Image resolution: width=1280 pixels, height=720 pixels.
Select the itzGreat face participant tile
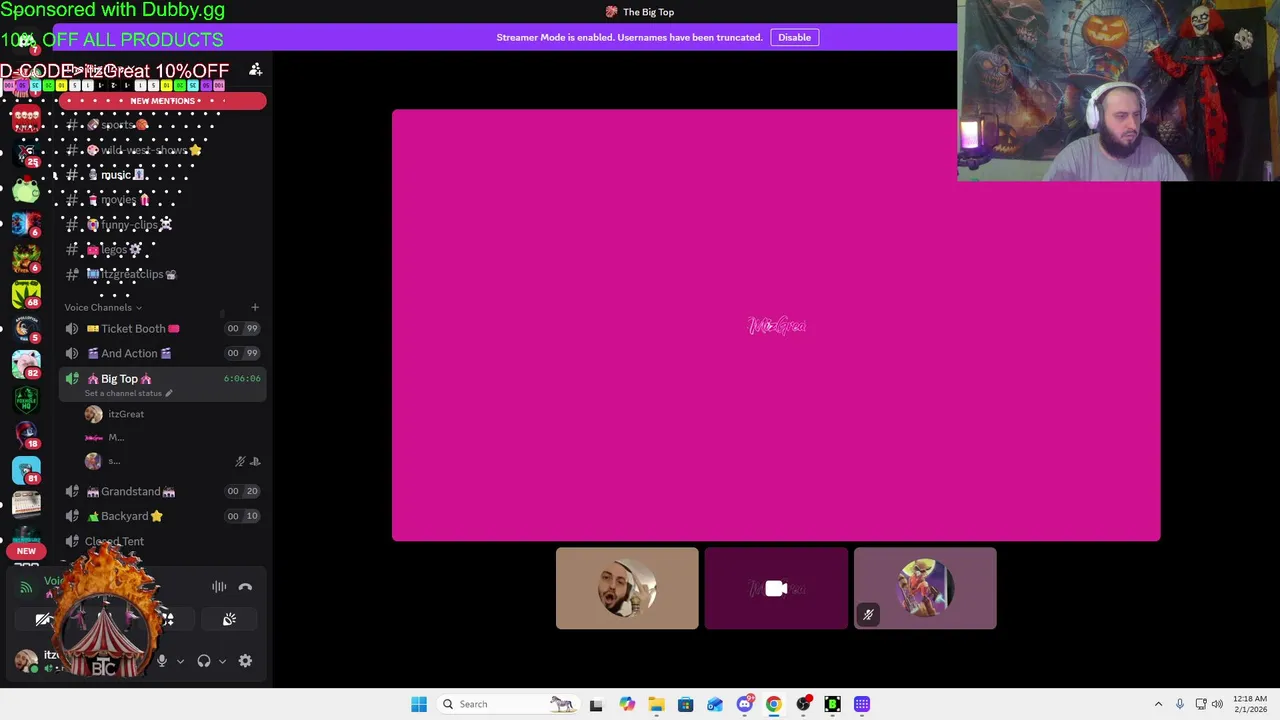click(627, 588)
